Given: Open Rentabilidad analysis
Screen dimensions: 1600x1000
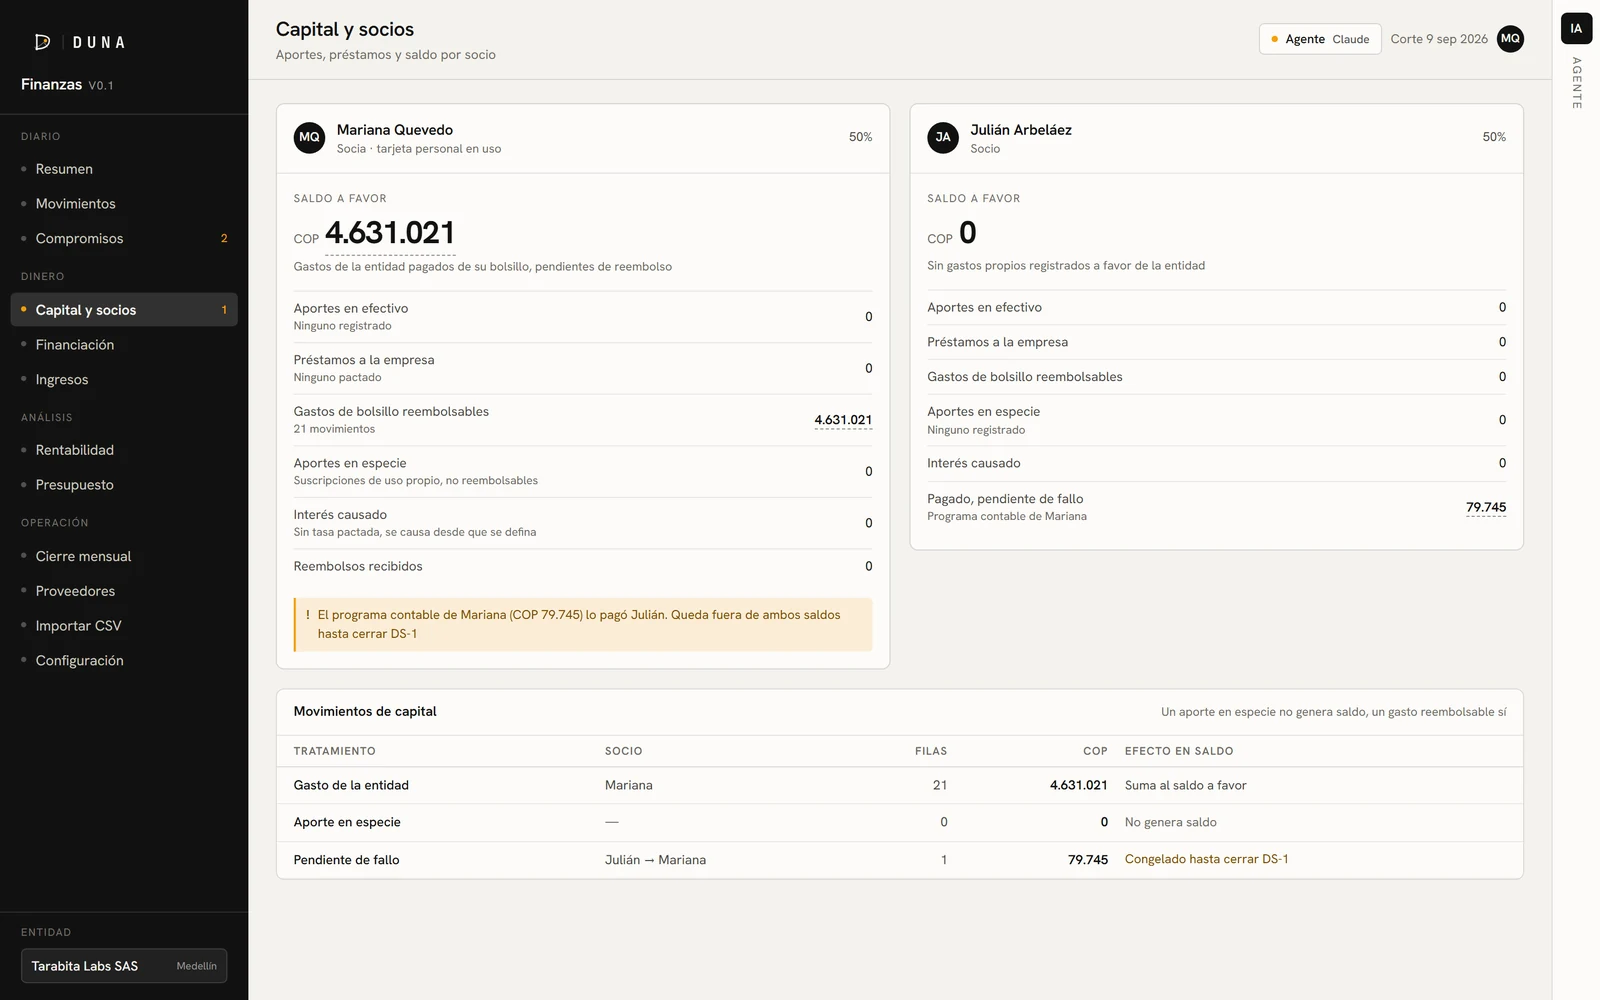Looking at the screenshot, I should pyautogui.click(x=124, y=450).
